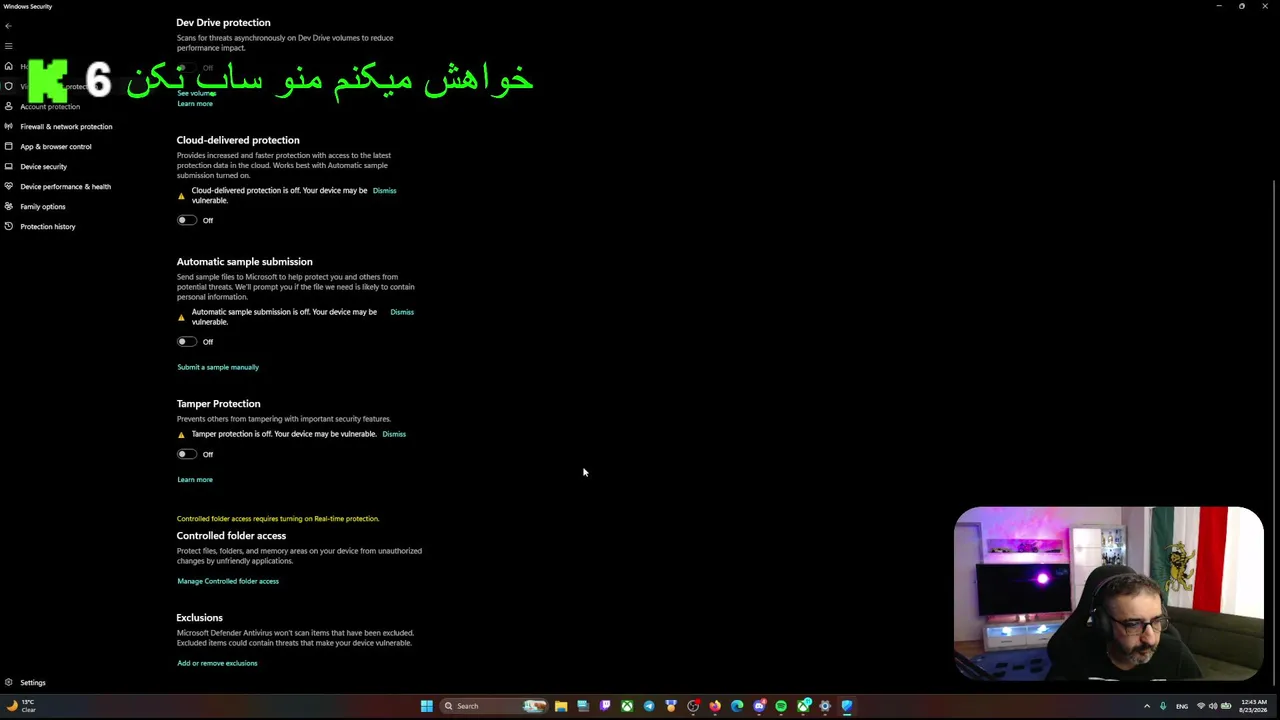1280x720 pixels.
Task: Click the Firewall & network protection icon
Action: [x=9, y=126]
